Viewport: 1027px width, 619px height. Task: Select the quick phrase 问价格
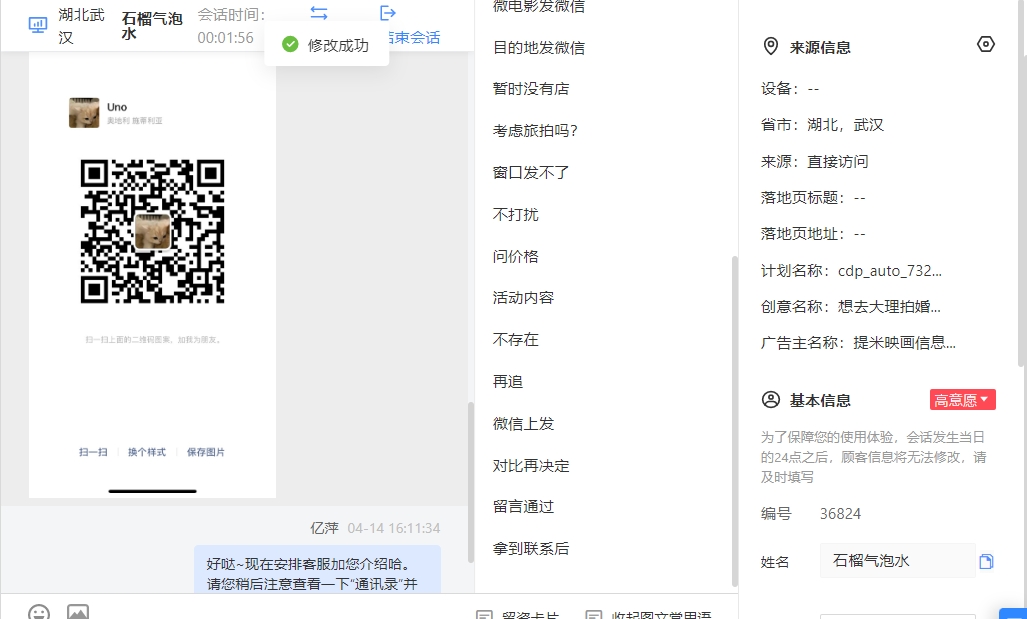pos(515,257)
